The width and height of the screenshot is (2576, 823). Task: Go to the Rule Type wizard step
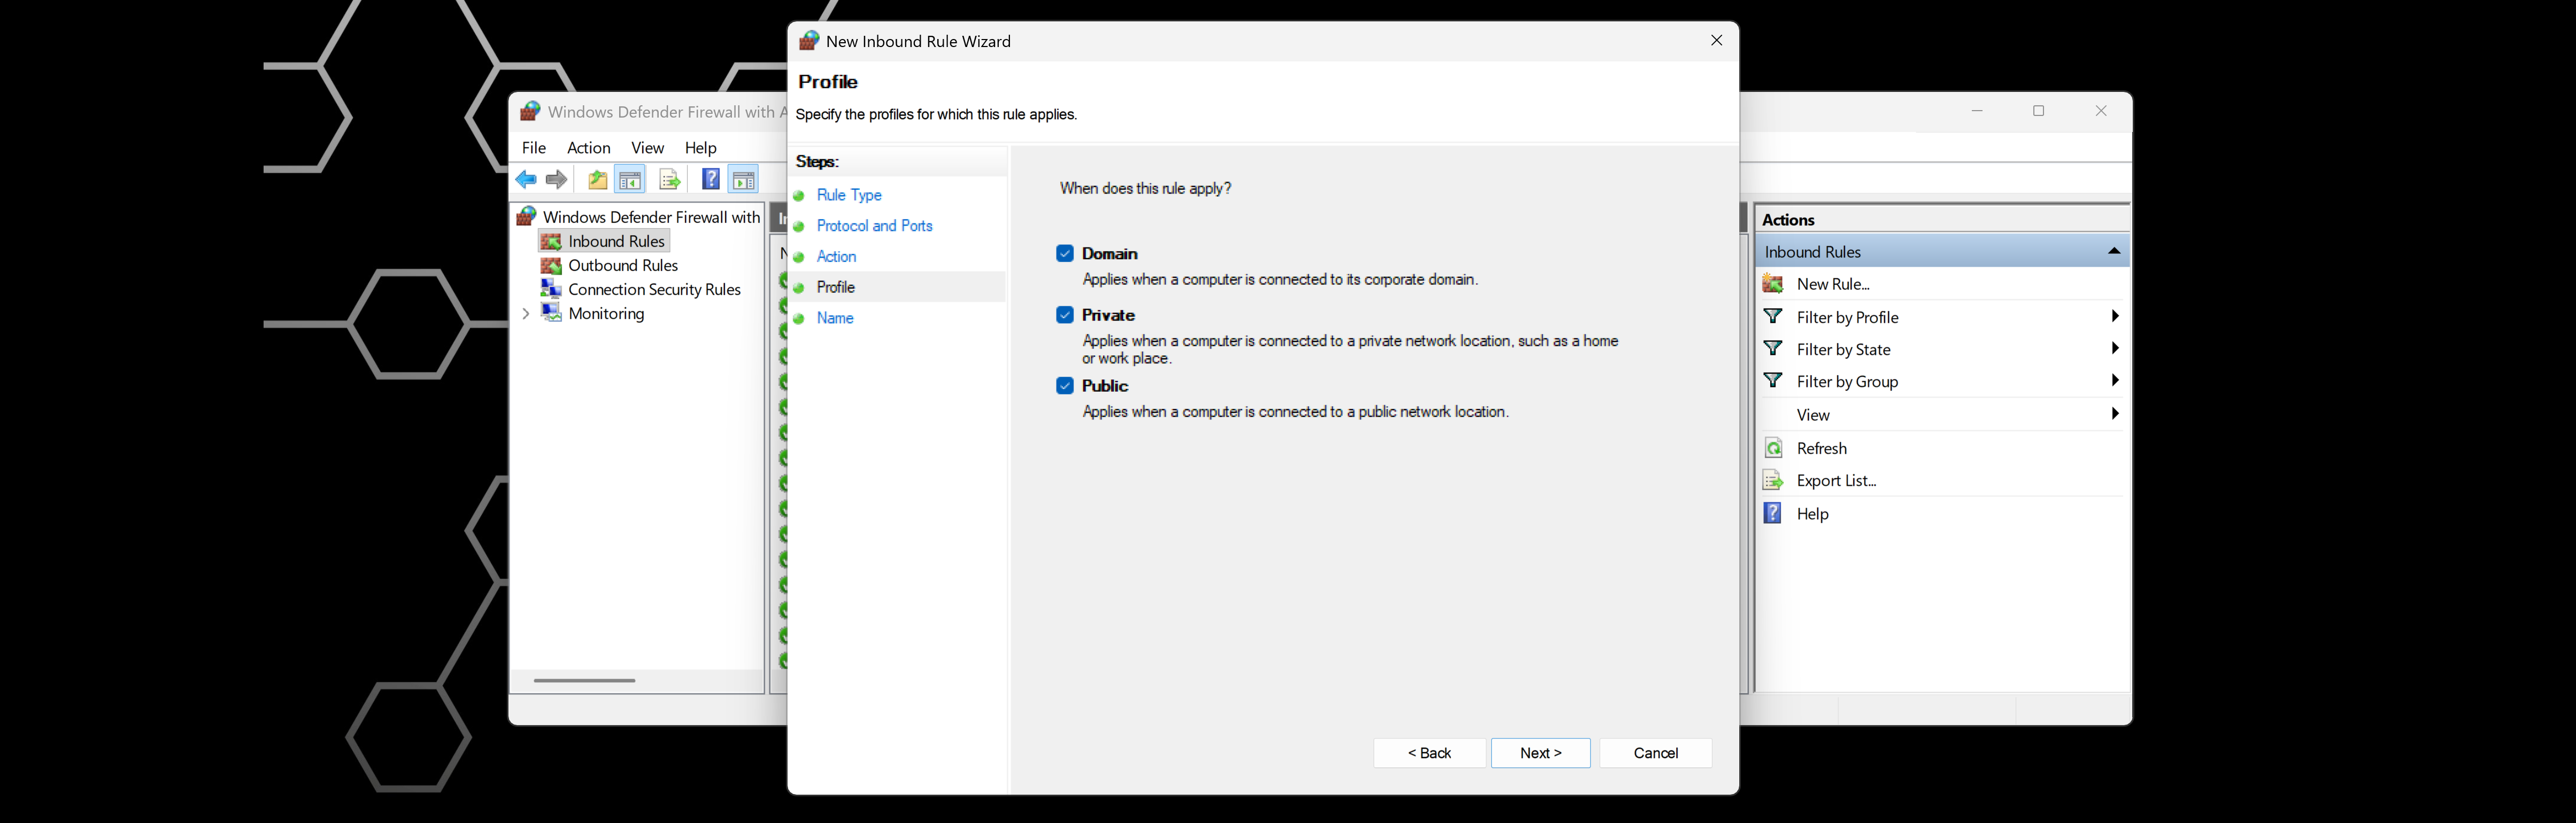[849, 195]
